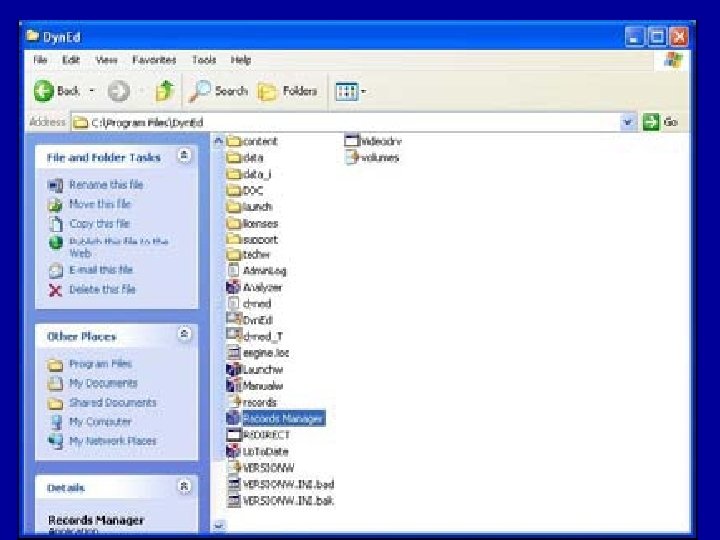Select VERSIONW.INI.bad file name
720x540 pixels.
[288, 484]
